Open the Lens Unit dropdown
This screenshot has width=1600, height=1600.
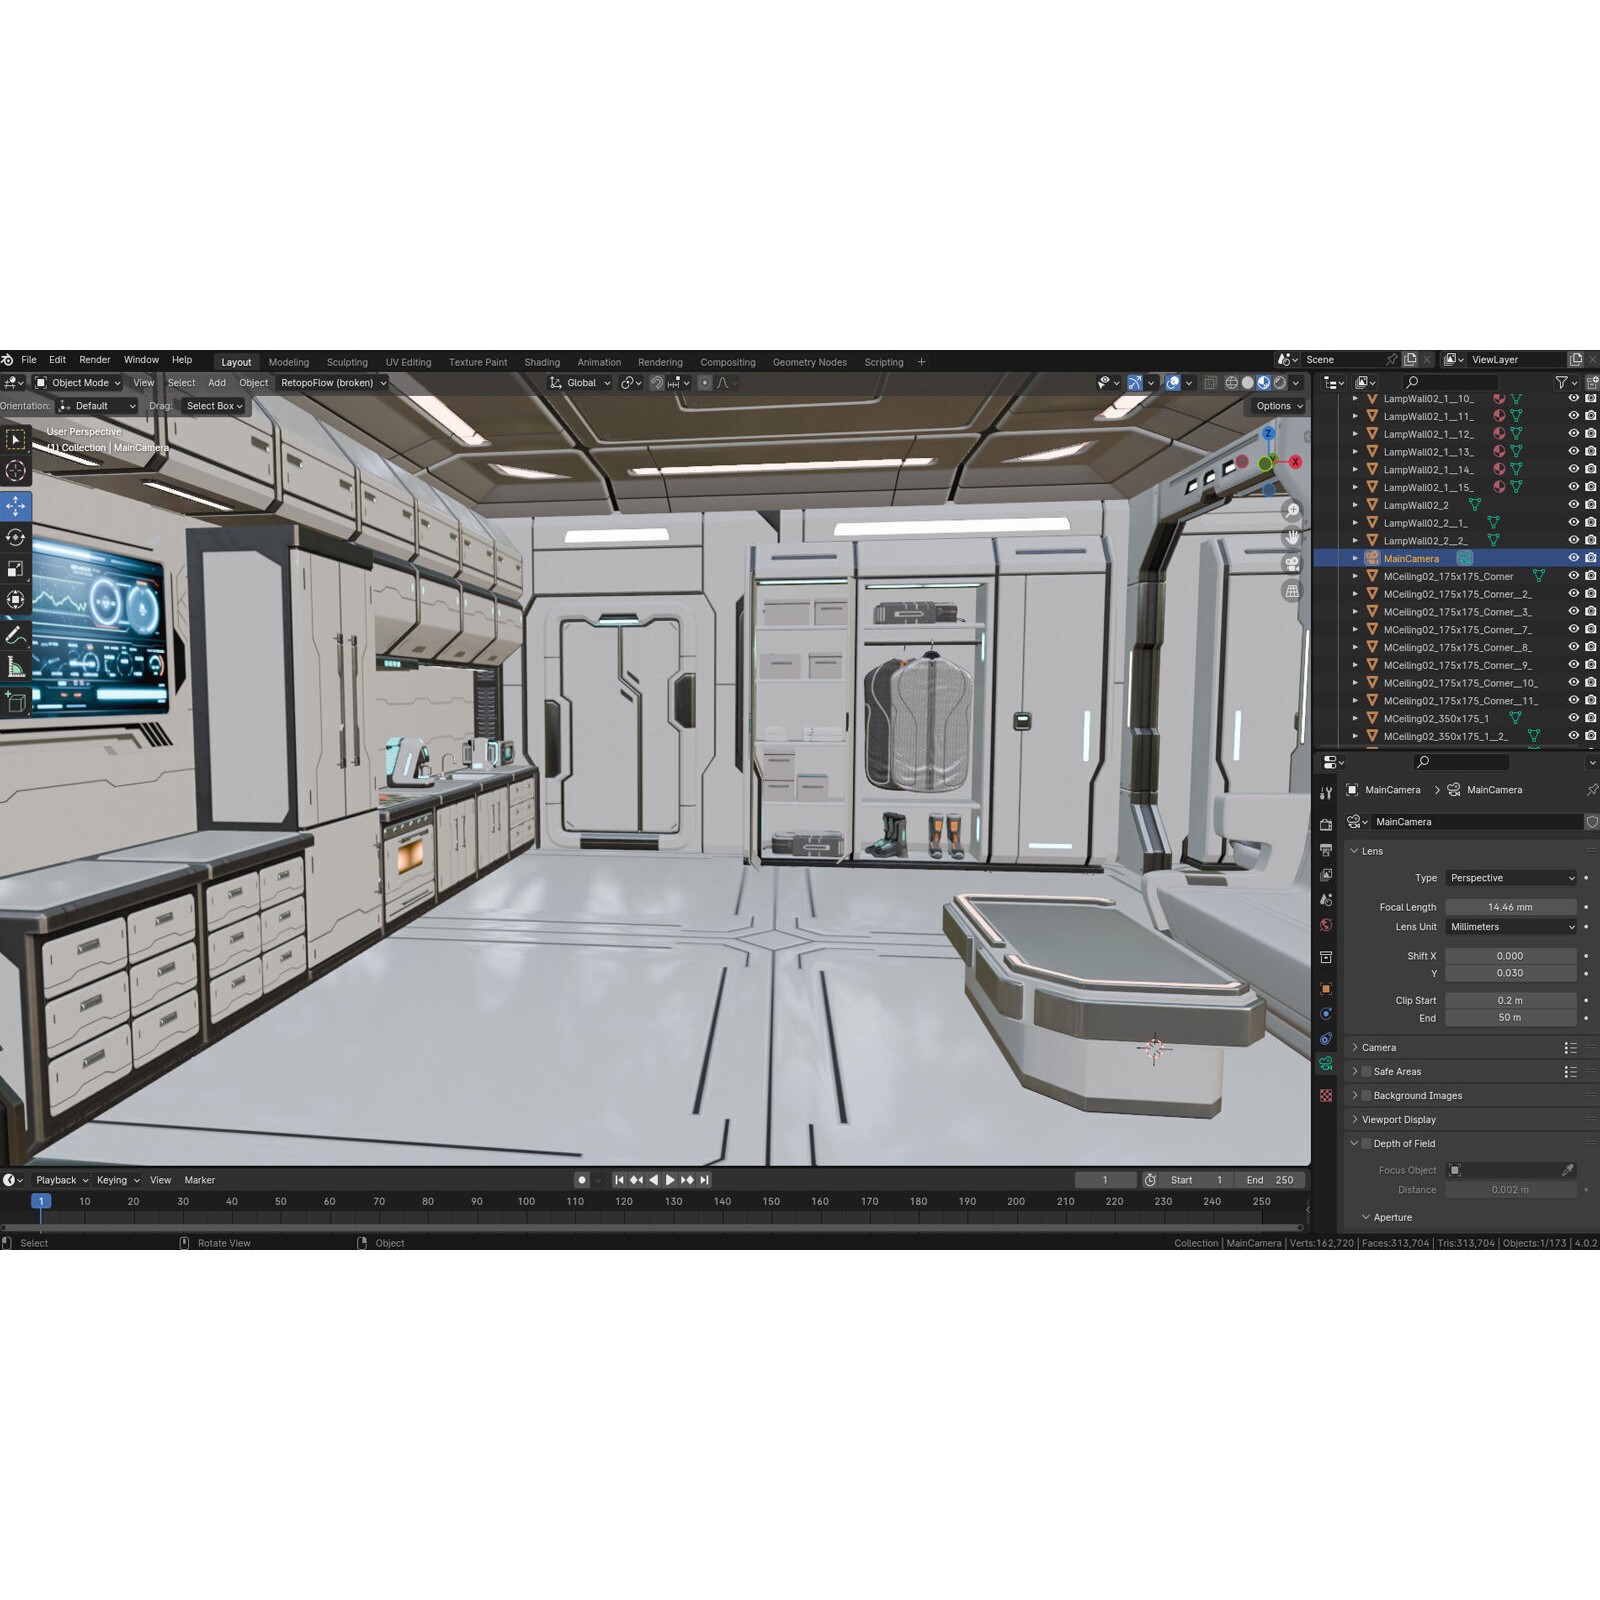[x=1510, y=927]
